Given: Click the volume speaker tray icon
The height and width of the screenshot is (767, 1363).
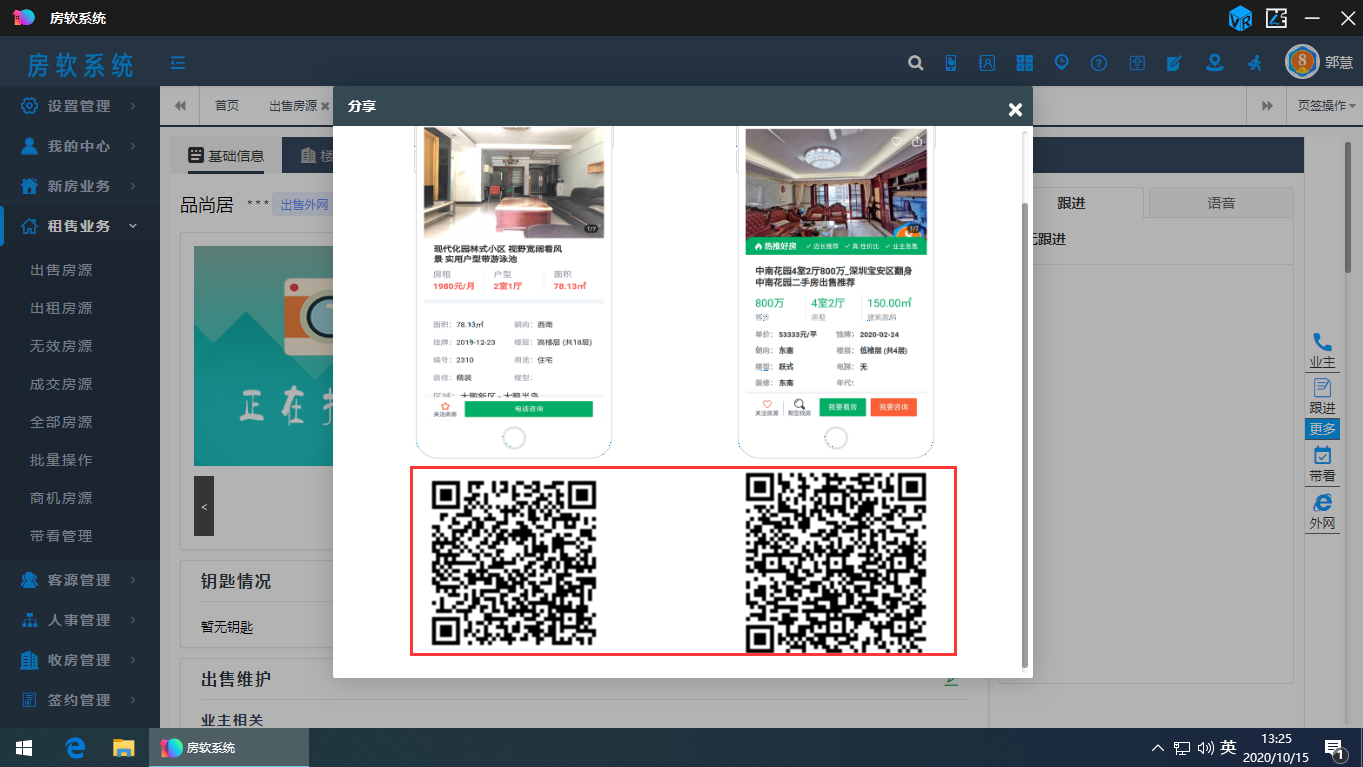Looking at the screenshot, I should point(1205,747).
